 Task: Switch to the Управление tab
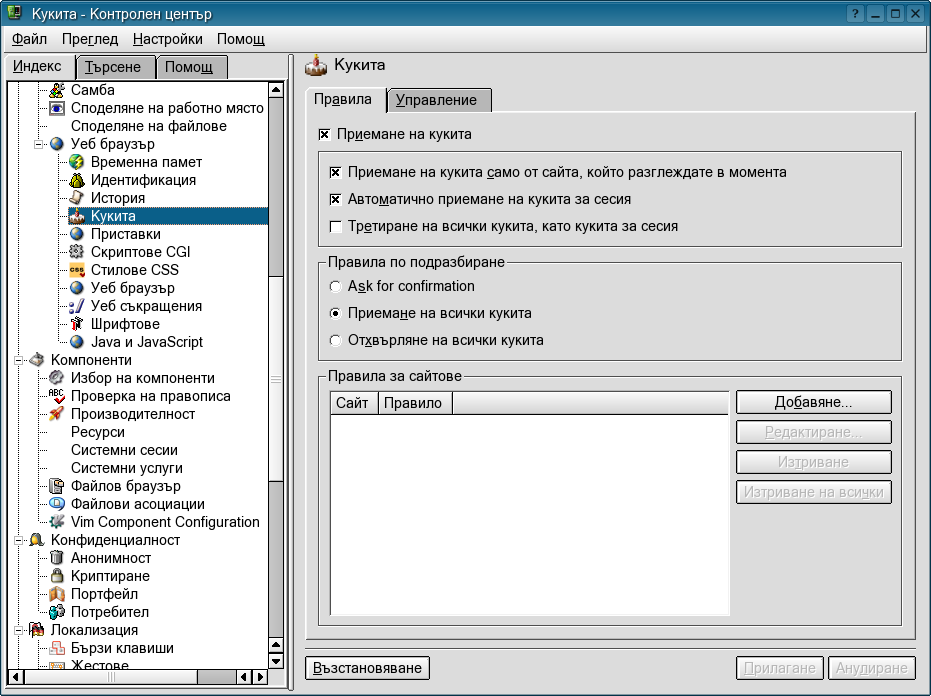[437, 100]
